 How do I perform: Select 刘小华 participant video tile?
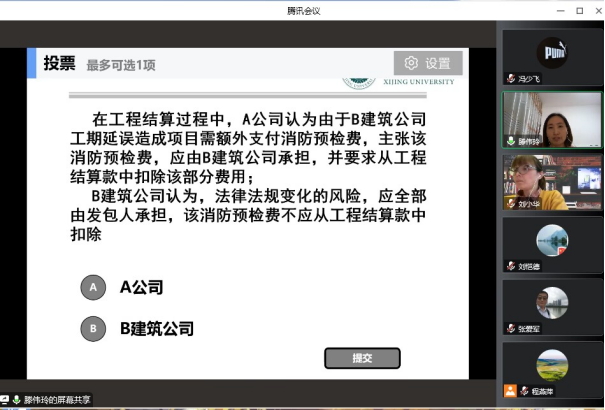552,178
